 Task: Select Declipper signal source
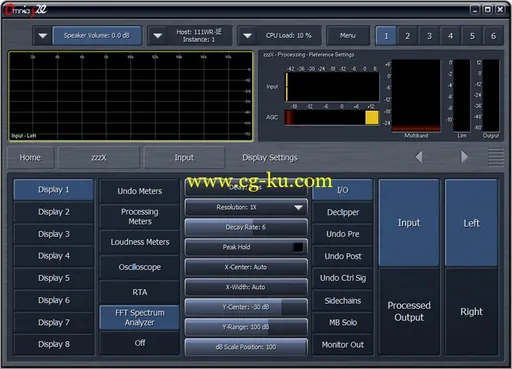[x=343, y=212]
